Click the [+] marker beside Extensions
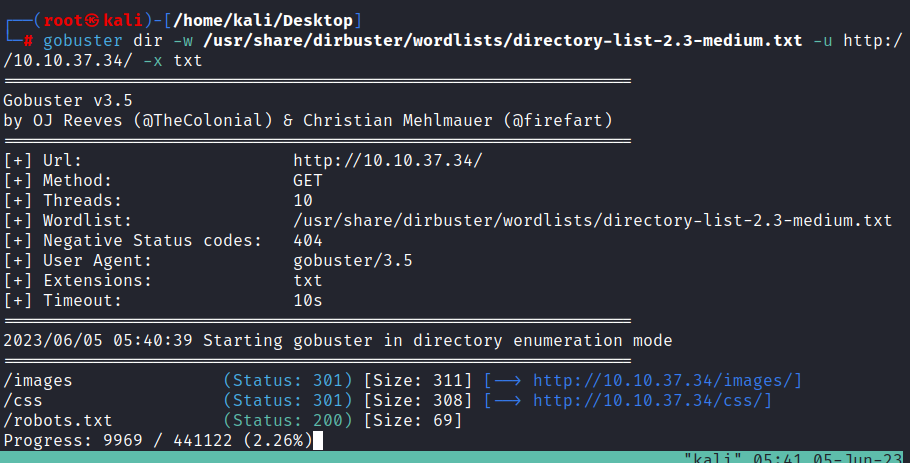 pyautogui.click(x=18, y=281)
